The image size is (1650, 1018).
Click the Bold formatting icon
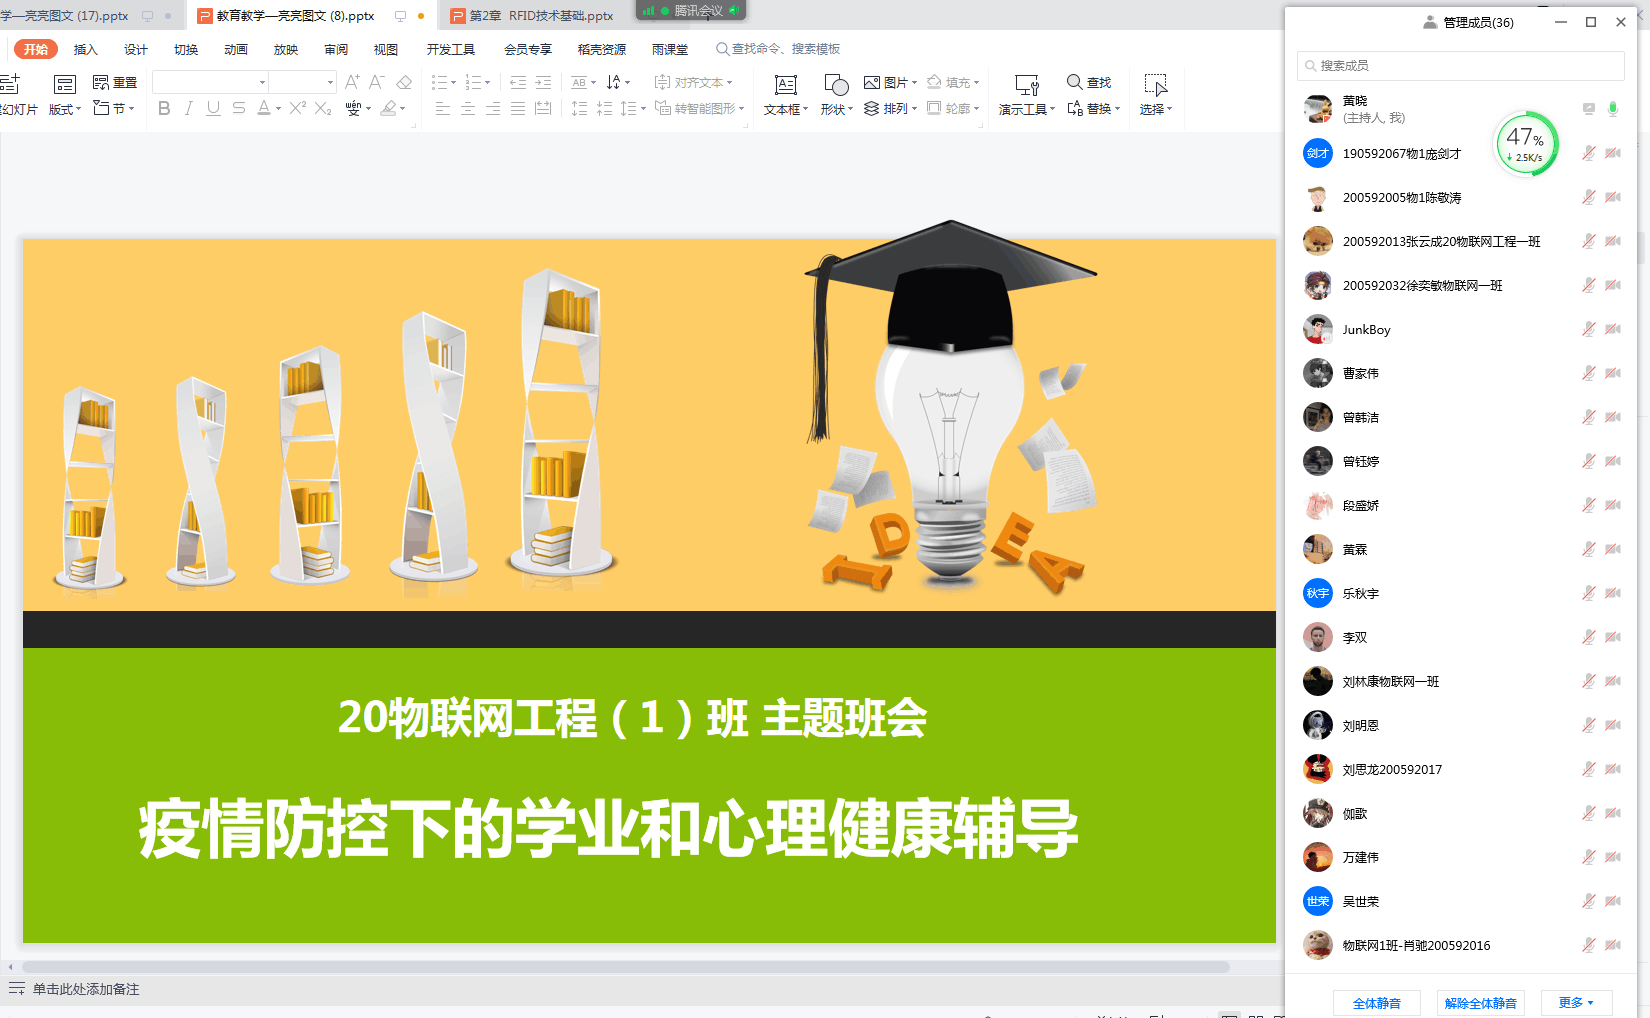tap(164, 108)
